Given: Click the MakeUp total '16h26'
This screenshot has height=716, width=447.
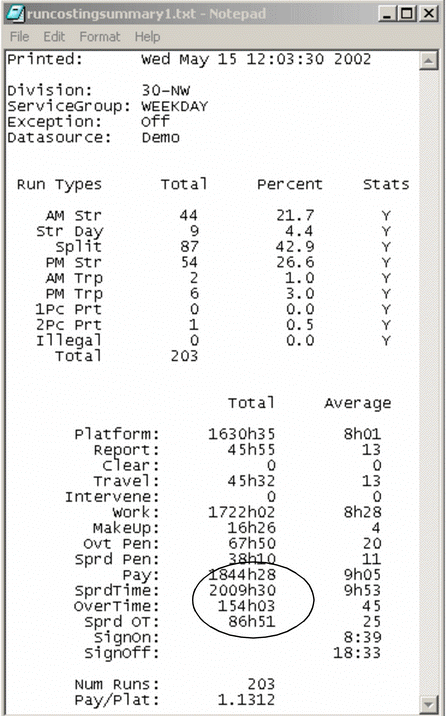Looking at the screenshot, I should (251, 528).
